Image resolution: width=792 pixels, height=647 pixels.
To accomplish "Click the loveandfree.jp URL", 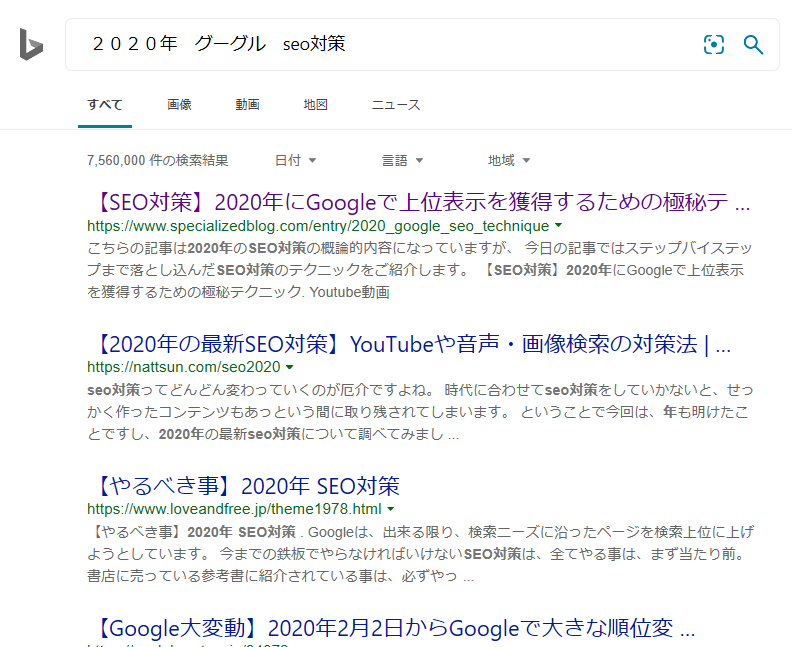I will click(x=234, y=509).
